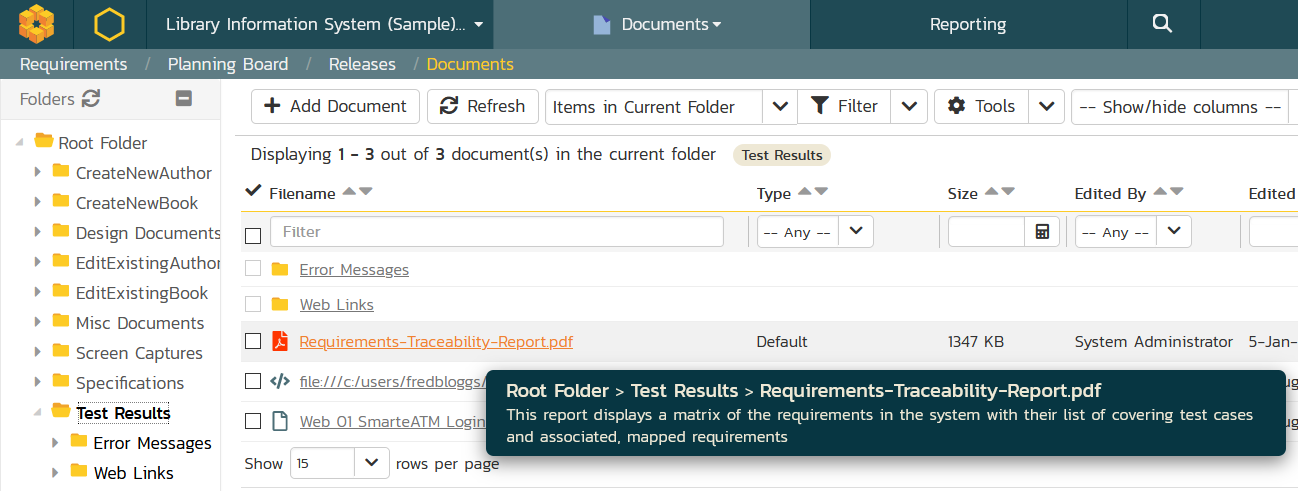1298x491 pixels.
Task: Click the PDF icon for Requirements-Traceability-Report
Action: point(280,342)
